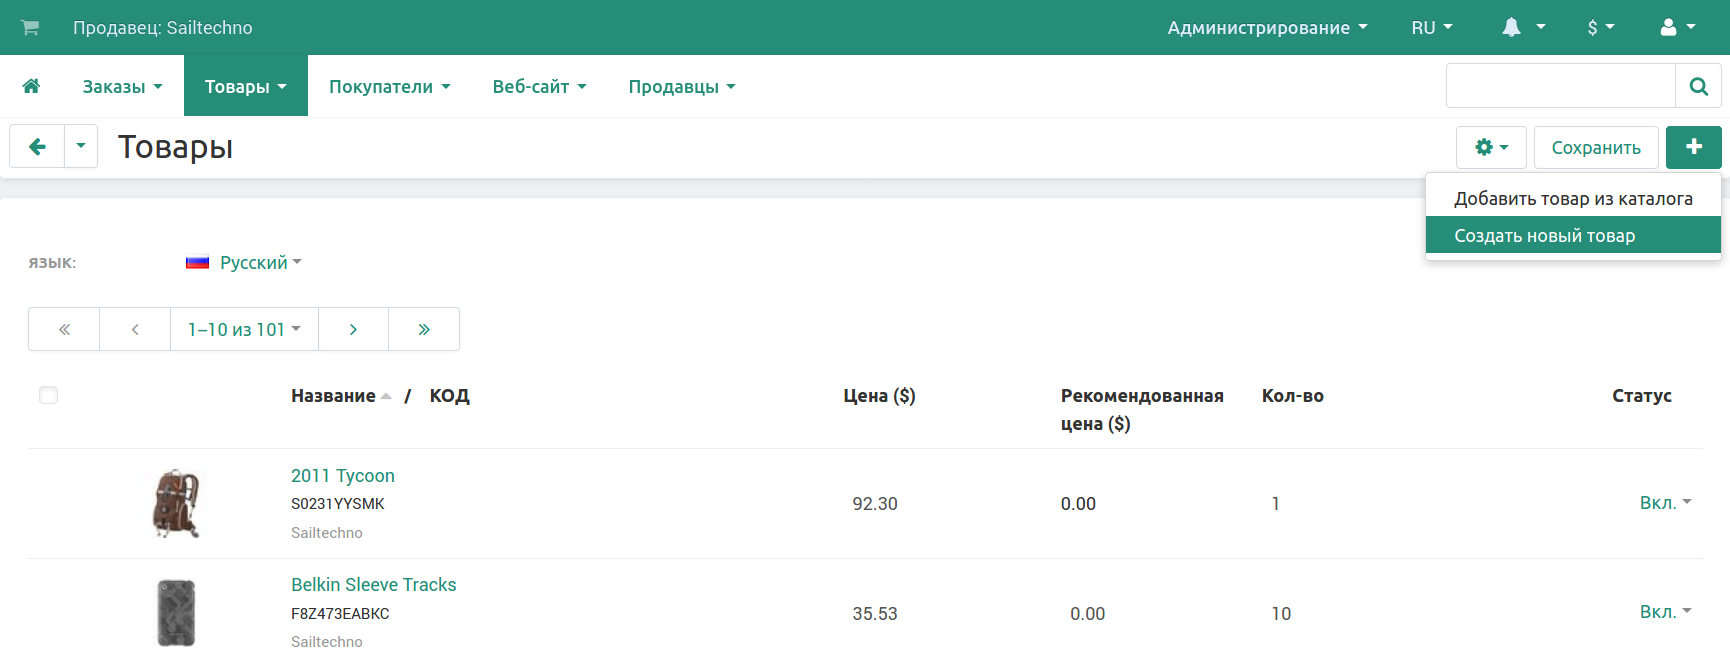This screenshot has height=665, width=1730.
Task: Open the 1–10 из 101 pagination dropdown
Action: tap(244, 329)
